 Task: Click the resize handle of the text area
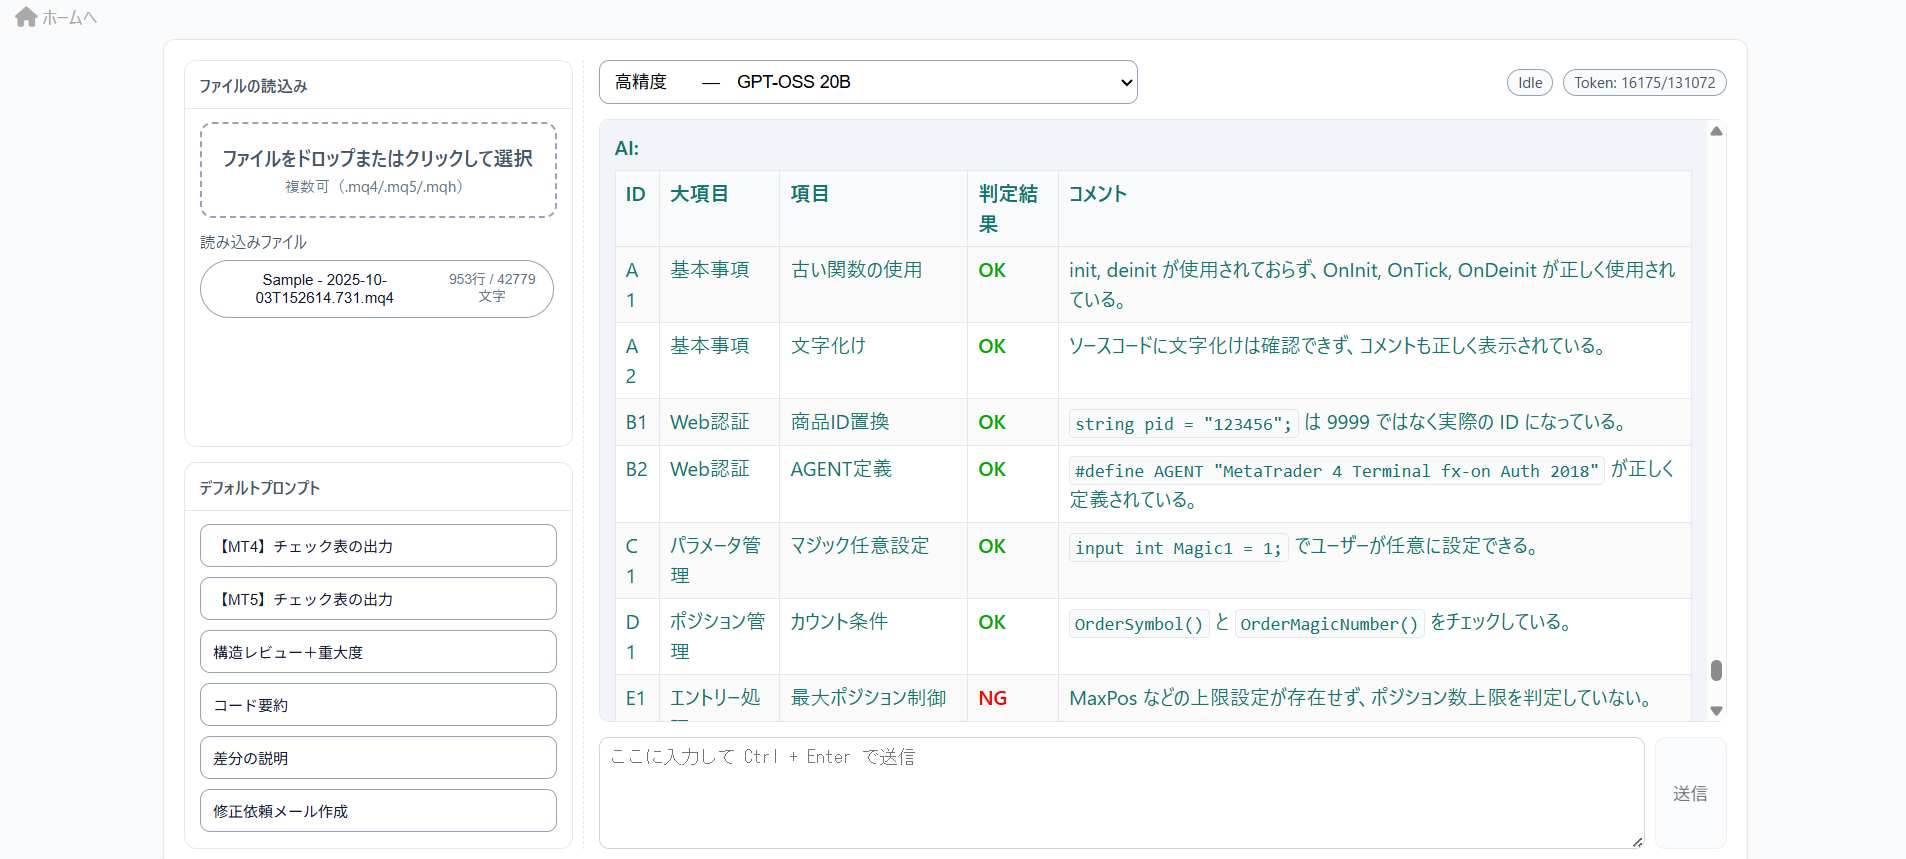(x=1637, y=842)
